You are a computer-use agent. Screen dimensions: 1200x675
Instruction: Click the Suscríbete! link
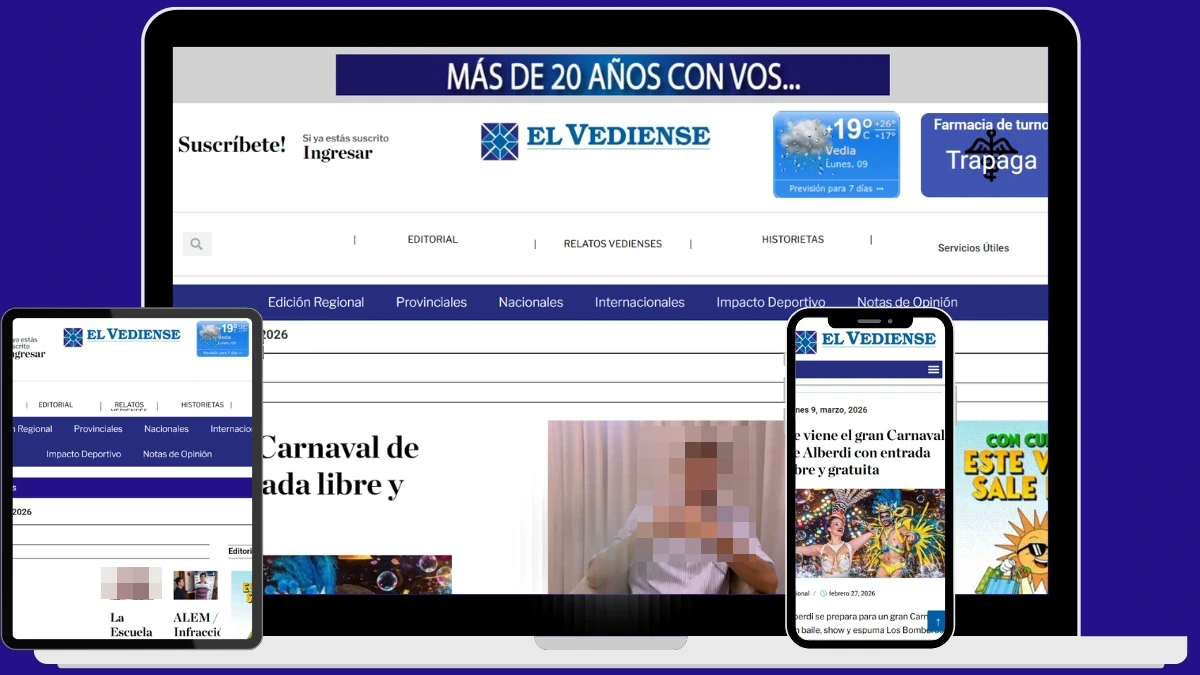(x=232, y=144)
